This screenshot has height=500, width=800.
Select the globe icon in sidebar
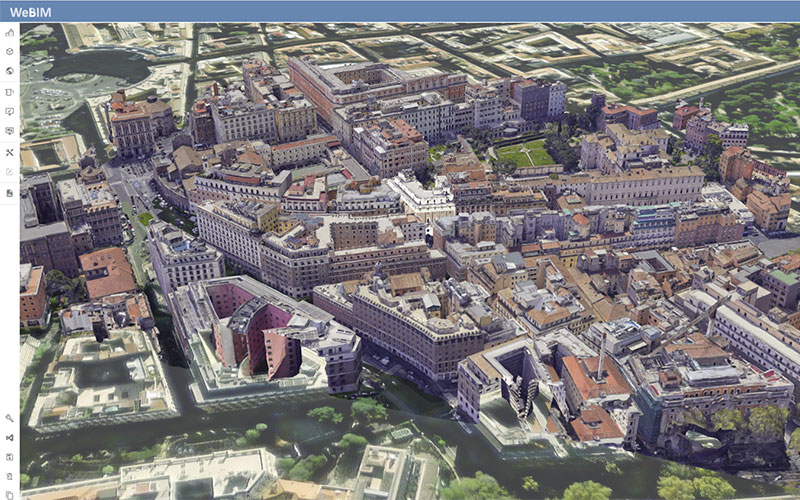coord(9,71)
